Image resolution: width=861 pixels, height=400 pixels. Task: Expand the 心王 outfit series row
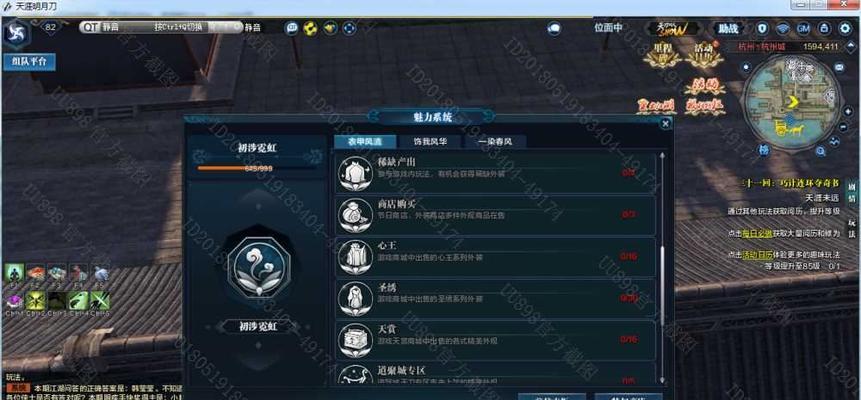coord(495,256)
